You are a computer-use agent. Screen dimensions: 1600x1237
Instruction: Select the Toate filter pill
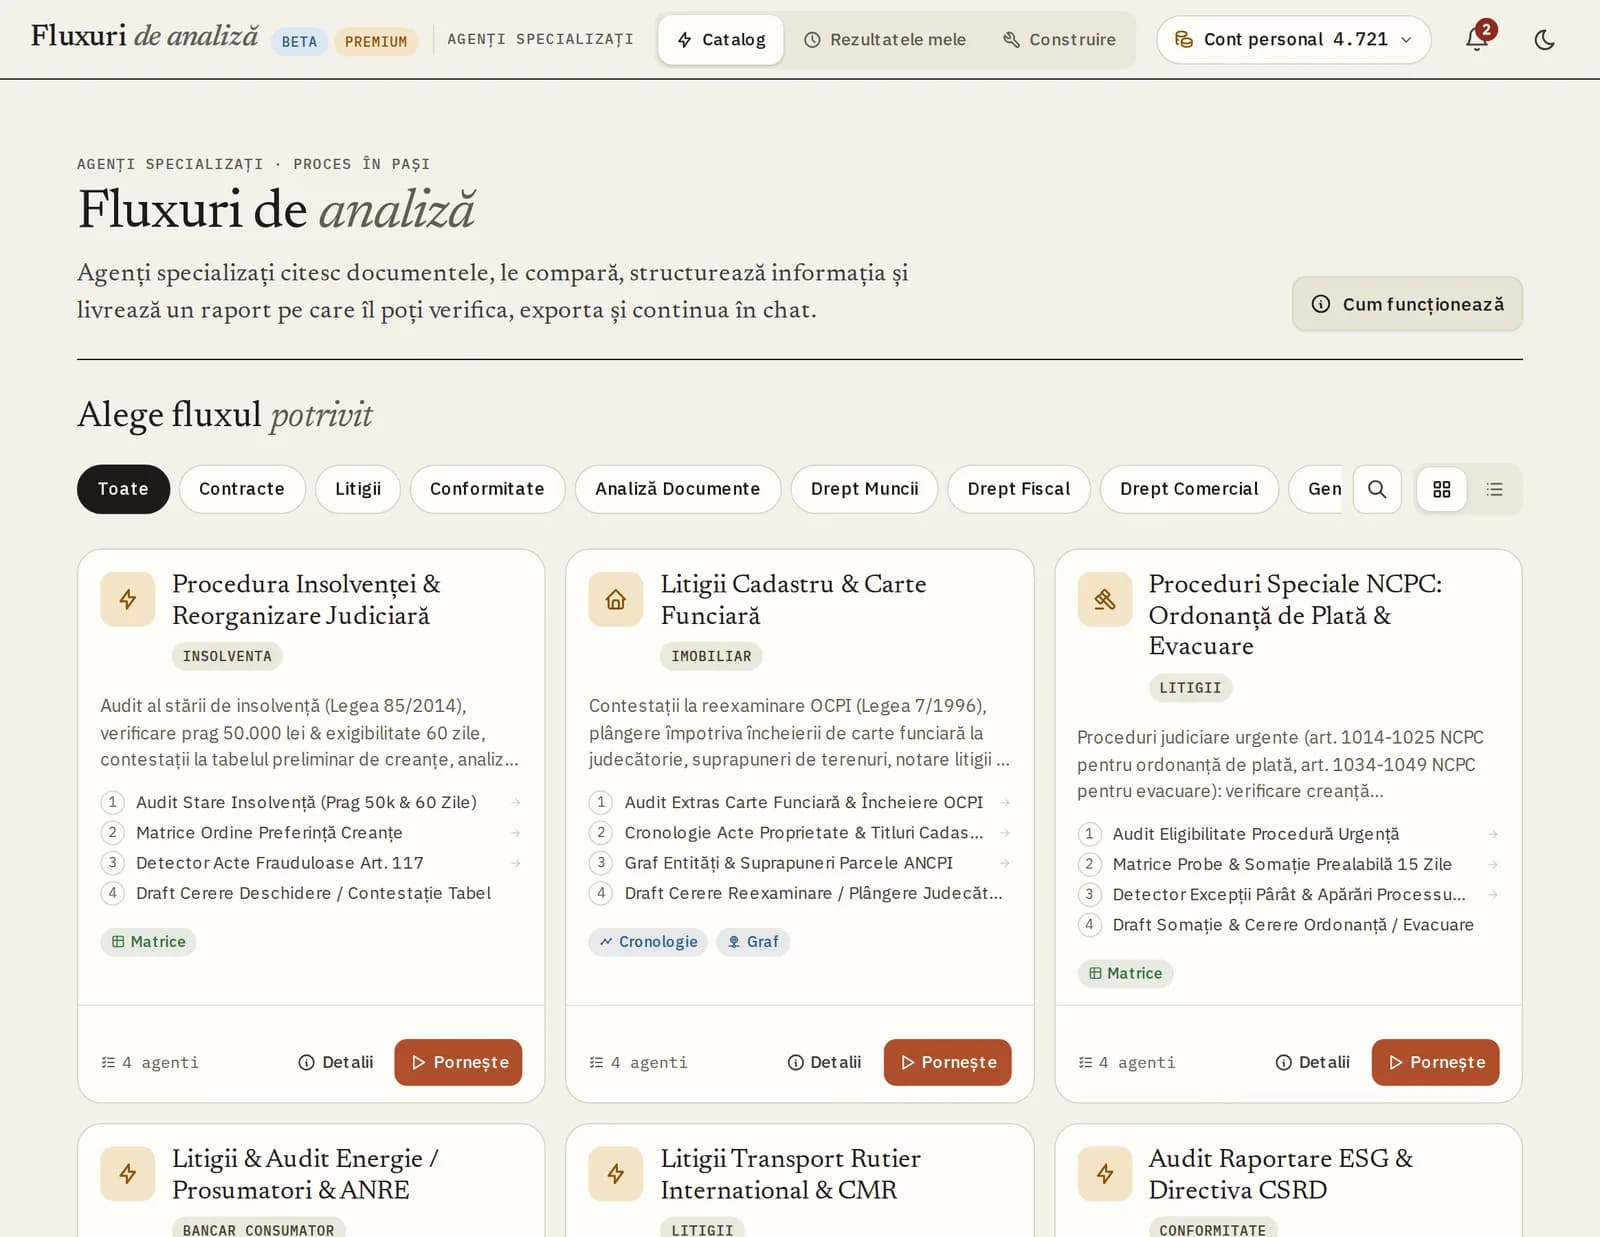[123, 489]
